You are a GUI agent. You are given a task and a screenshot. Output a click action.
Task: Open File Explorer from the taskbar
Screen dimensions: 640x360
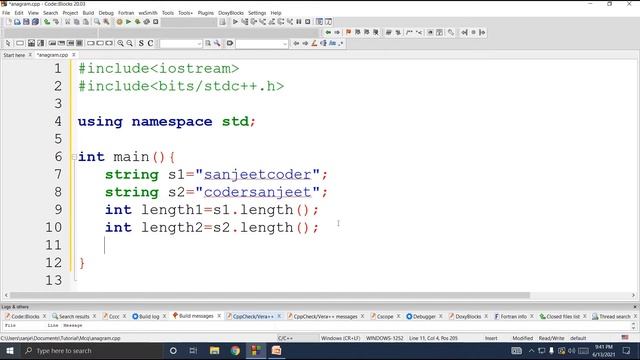pos(214,351)
